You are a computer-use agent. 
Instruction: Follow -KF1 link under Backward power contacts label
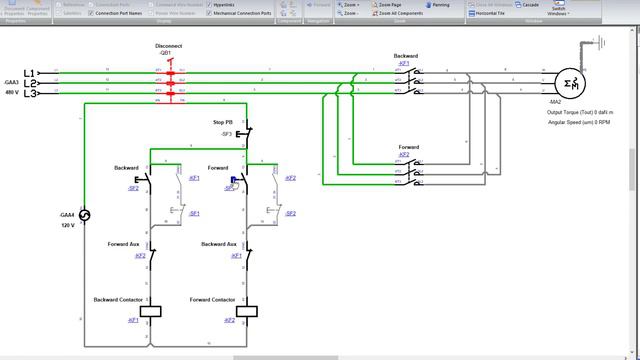[404, 64]
